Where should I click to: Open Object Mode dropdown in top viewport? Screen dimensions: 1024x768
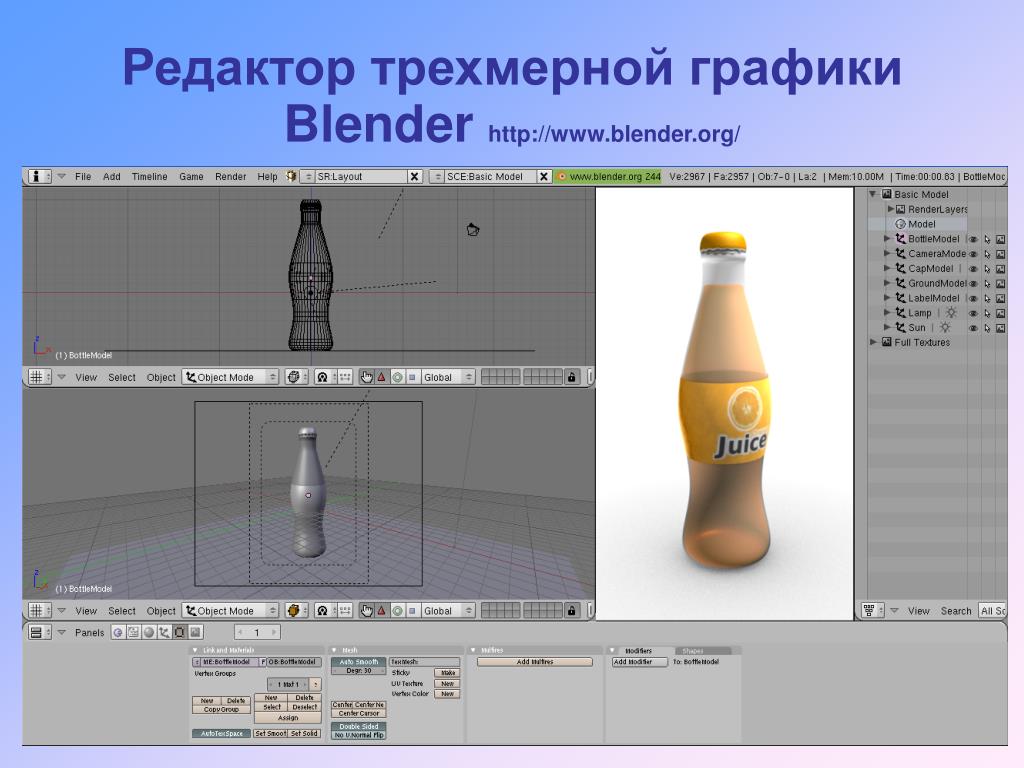230,377
